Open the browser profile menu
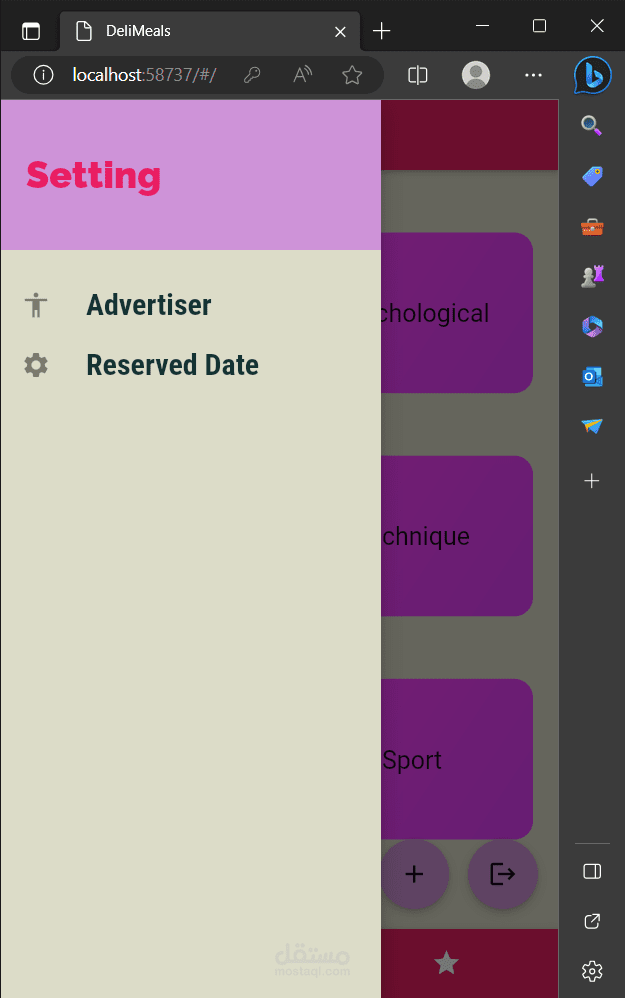The height and width of the screenshot is (998, 625). click(x=476, y=75)
